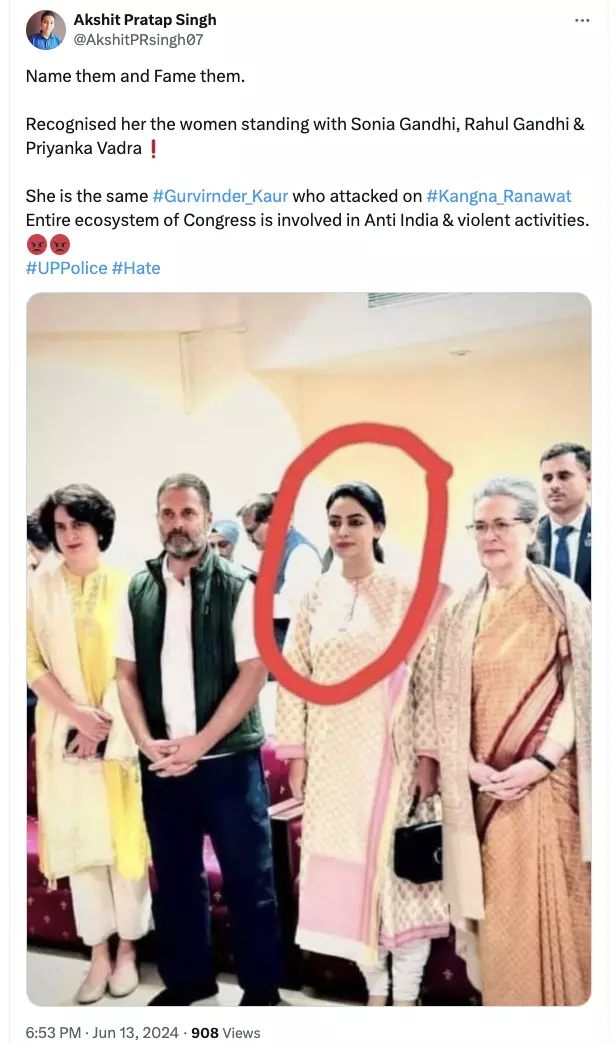Follow the #UPPolice hashtag link
Viewport: 616px width, 1044px height.
tap(66, 268)
